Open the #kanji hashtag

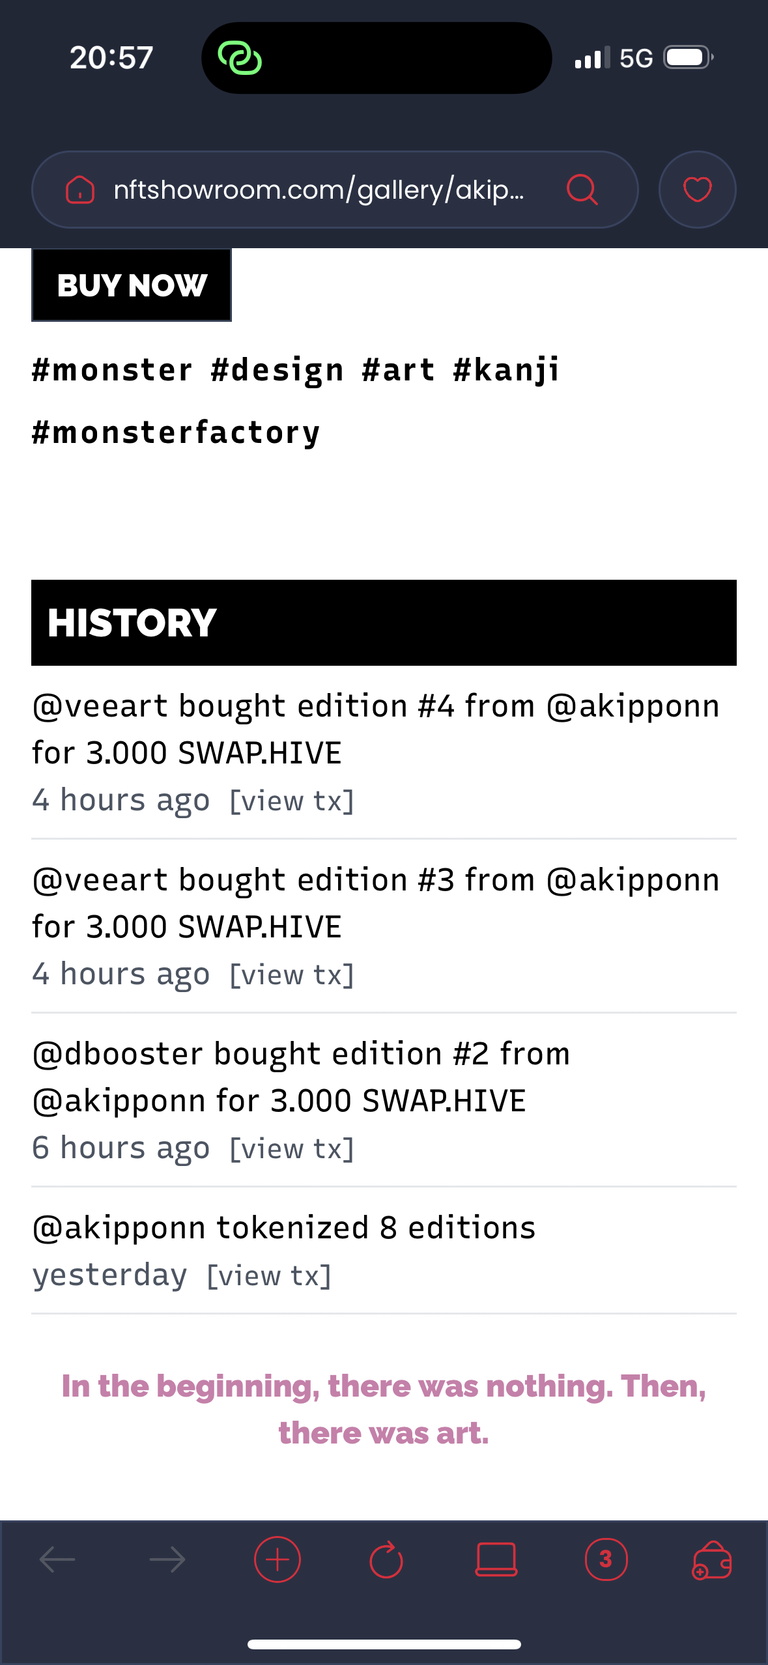506,371
